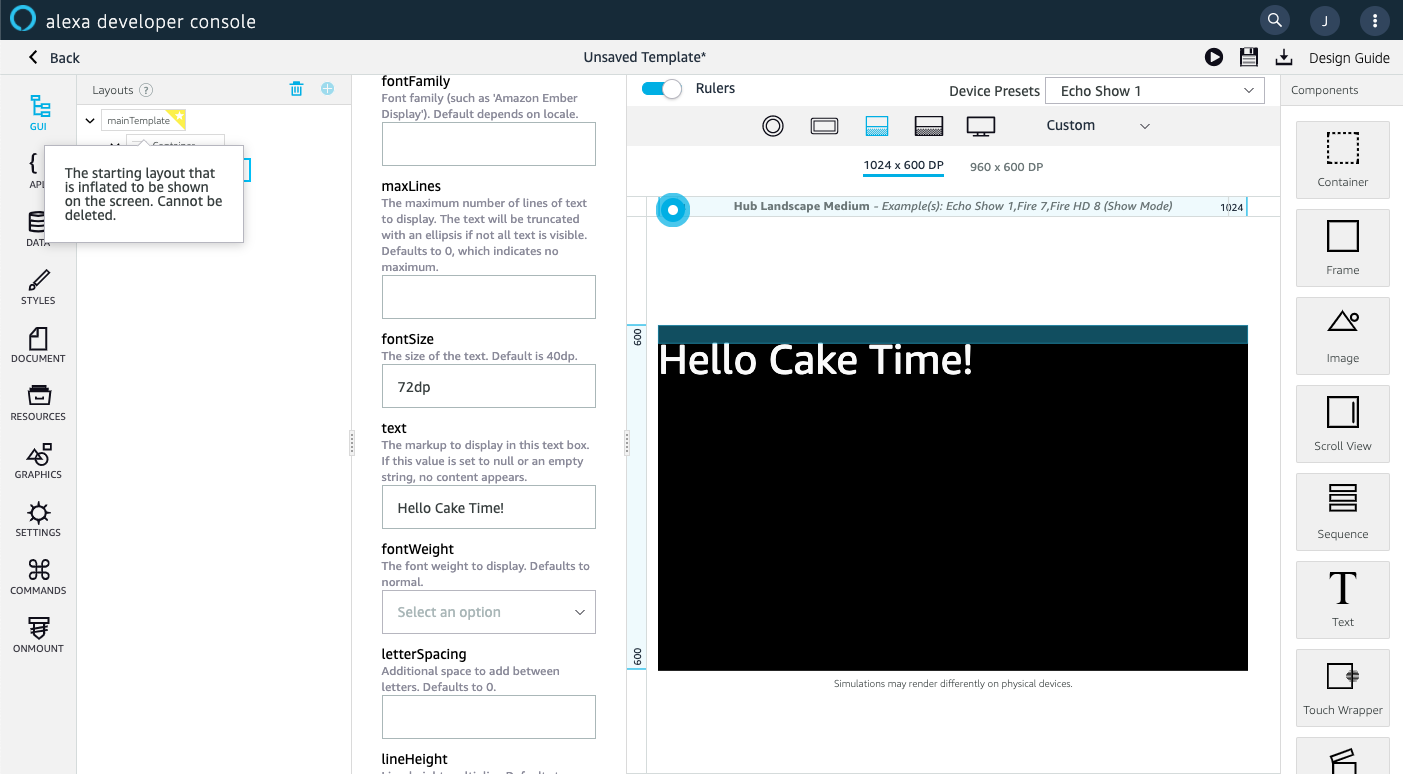This screenshot has width=1403, height=774.
Task: Open the STYLES panel in the sidebar
Action: click(x=37, y=289)
